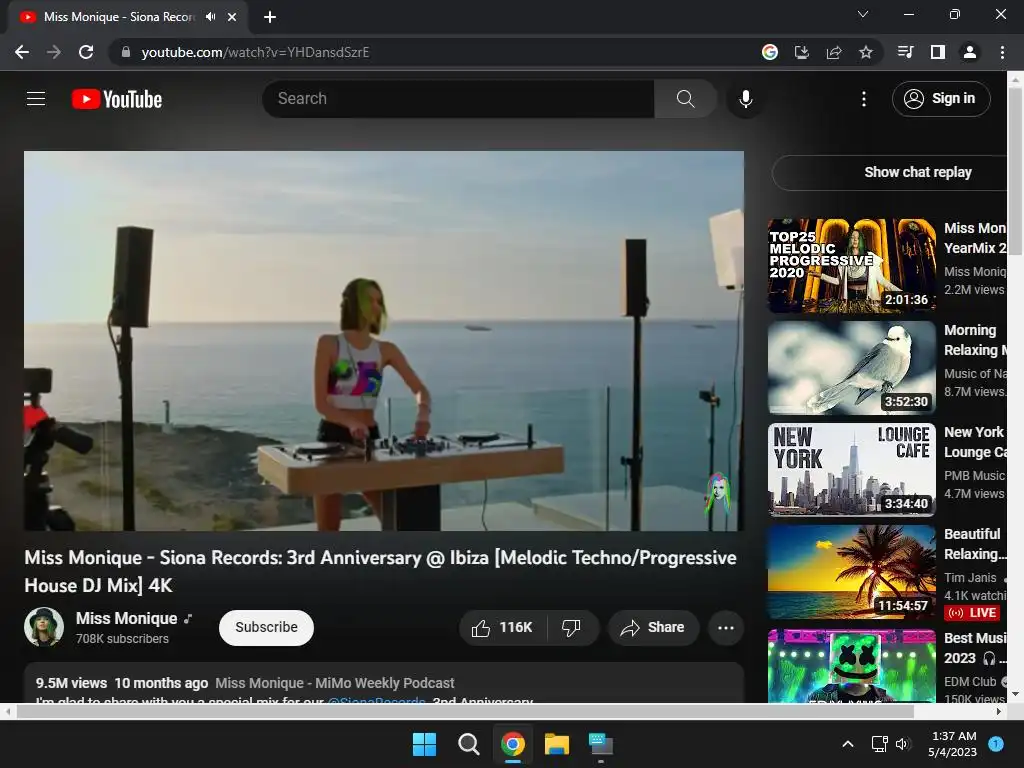Toggle Chrome side panel
This screenshot has width=1024, height=768.
938,52
